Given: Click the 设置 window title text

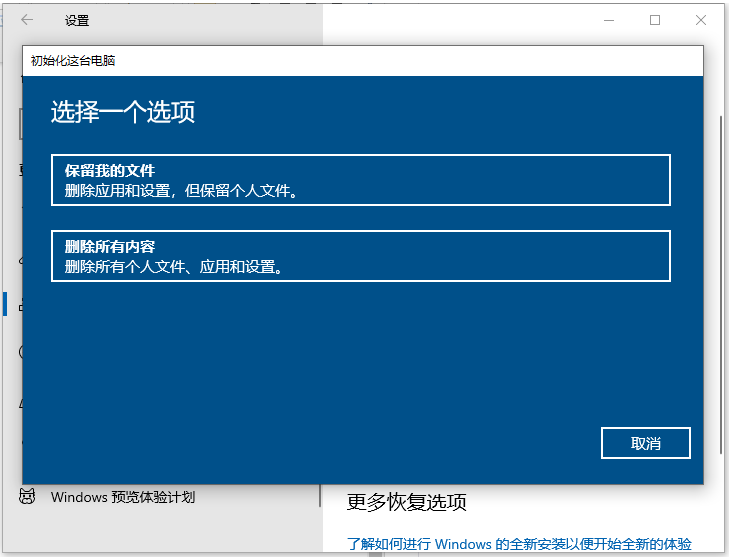Looking at the screenshot, I should coord(77,20).
